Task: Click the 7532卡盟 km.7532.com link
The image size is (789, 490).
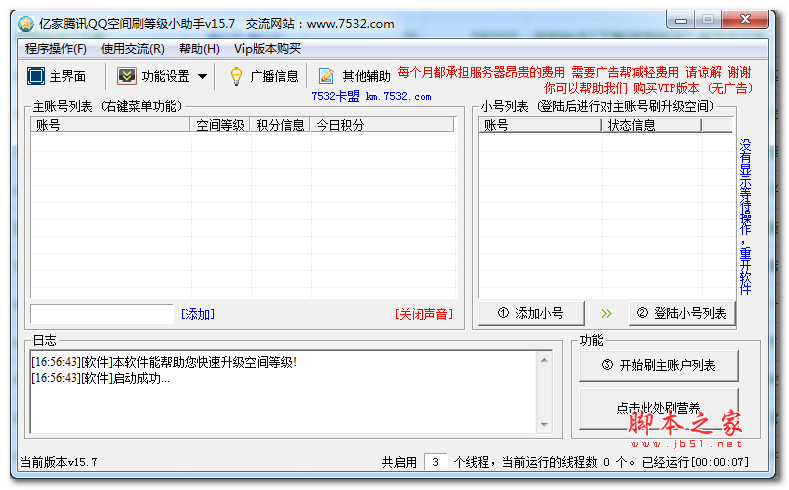Action: tap(371, 97)
